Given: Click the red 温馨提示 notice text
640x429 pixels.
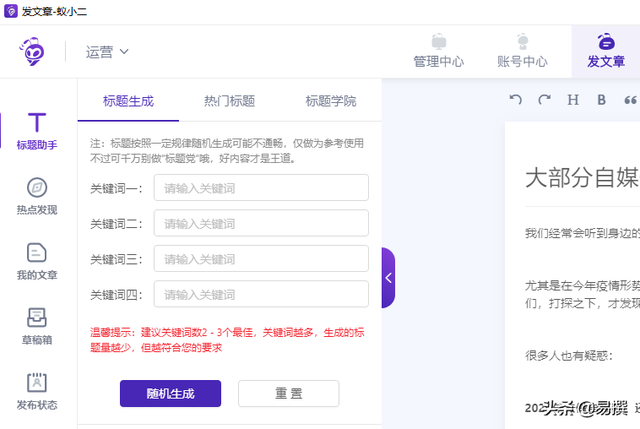Looking at the screenshot, I should pyautogui.click(x=227, y=340).
